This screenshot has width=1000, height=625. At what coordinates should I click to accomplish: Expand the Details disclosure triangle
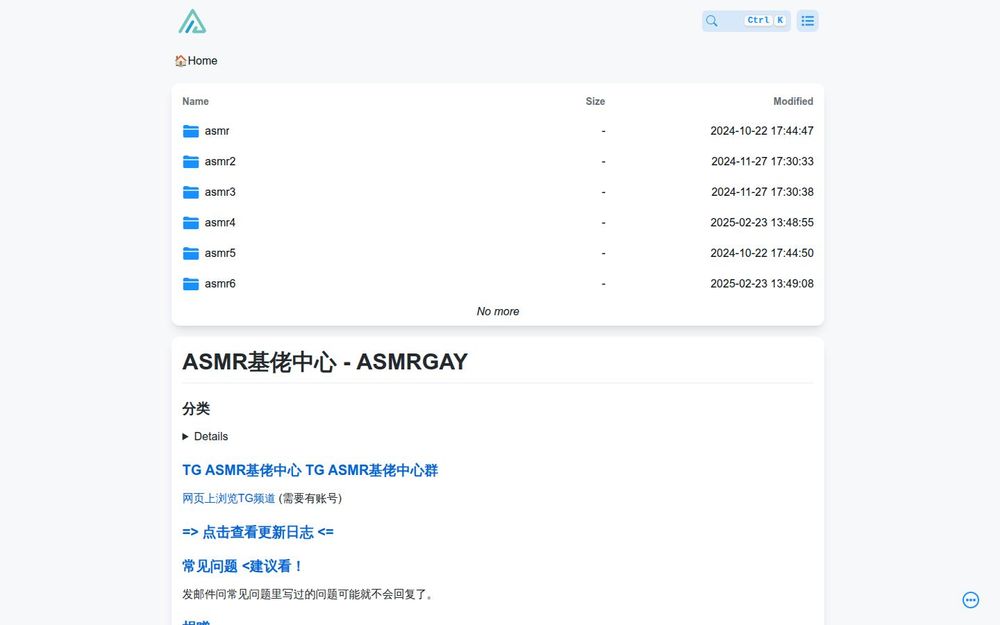point(186,437)
